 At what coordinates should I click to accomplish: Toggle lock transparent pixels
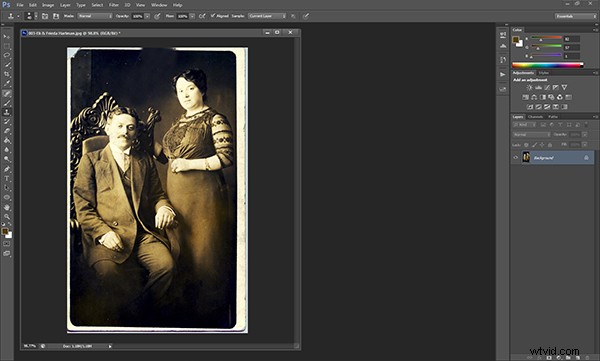point(527,145)
